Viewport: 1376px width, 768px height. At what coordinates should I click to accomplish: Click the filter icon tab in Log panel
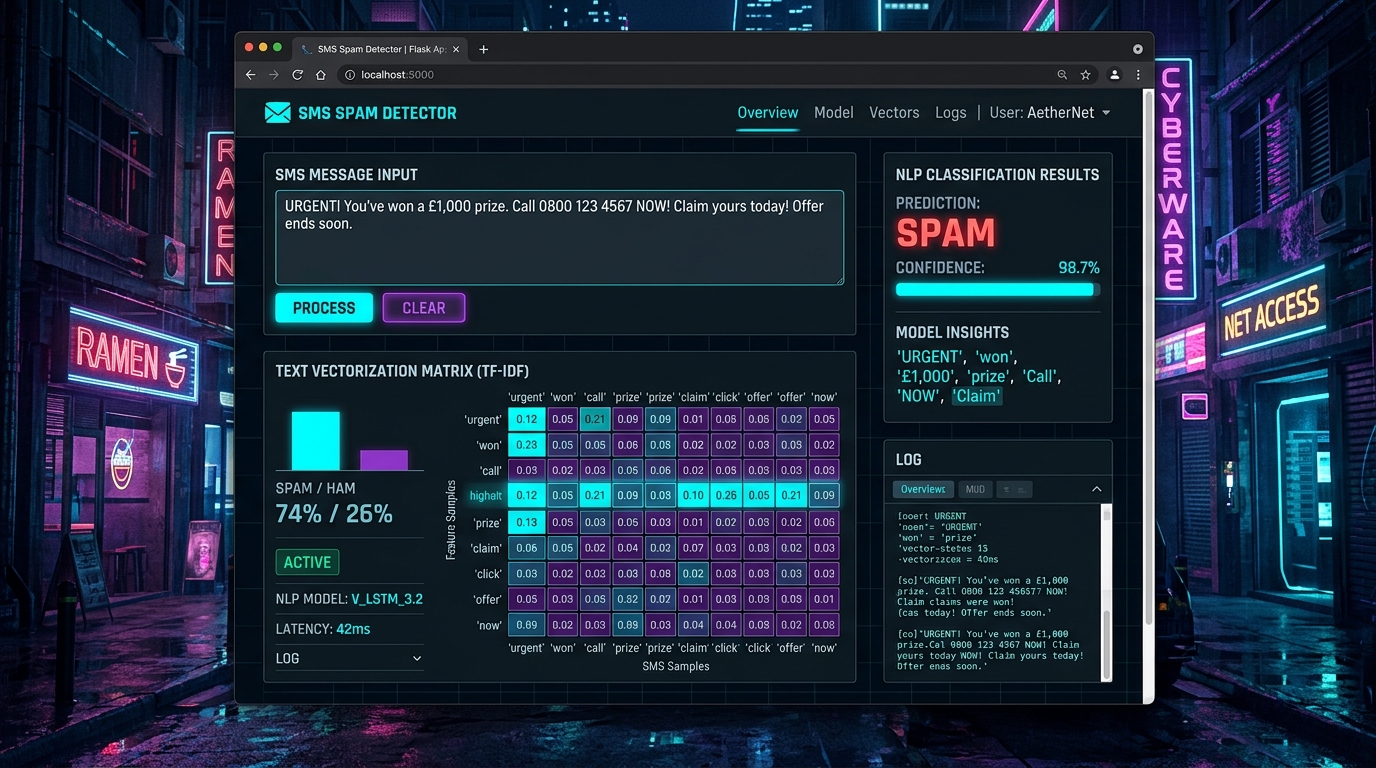point(1014,489)
